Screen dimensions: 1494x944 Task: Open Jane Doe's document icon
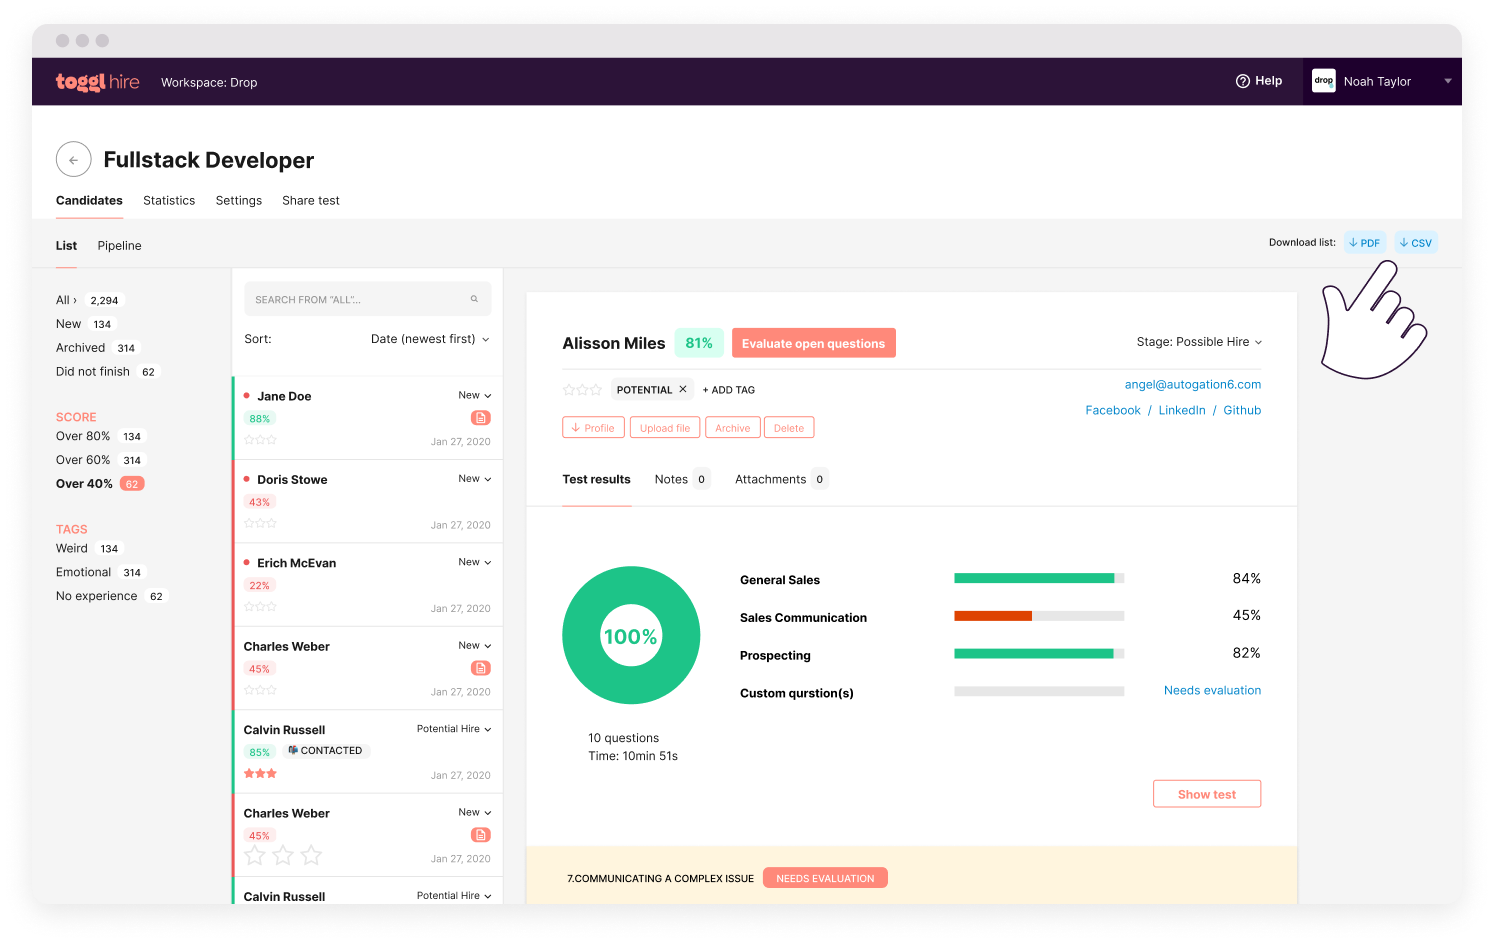point(481,418)
